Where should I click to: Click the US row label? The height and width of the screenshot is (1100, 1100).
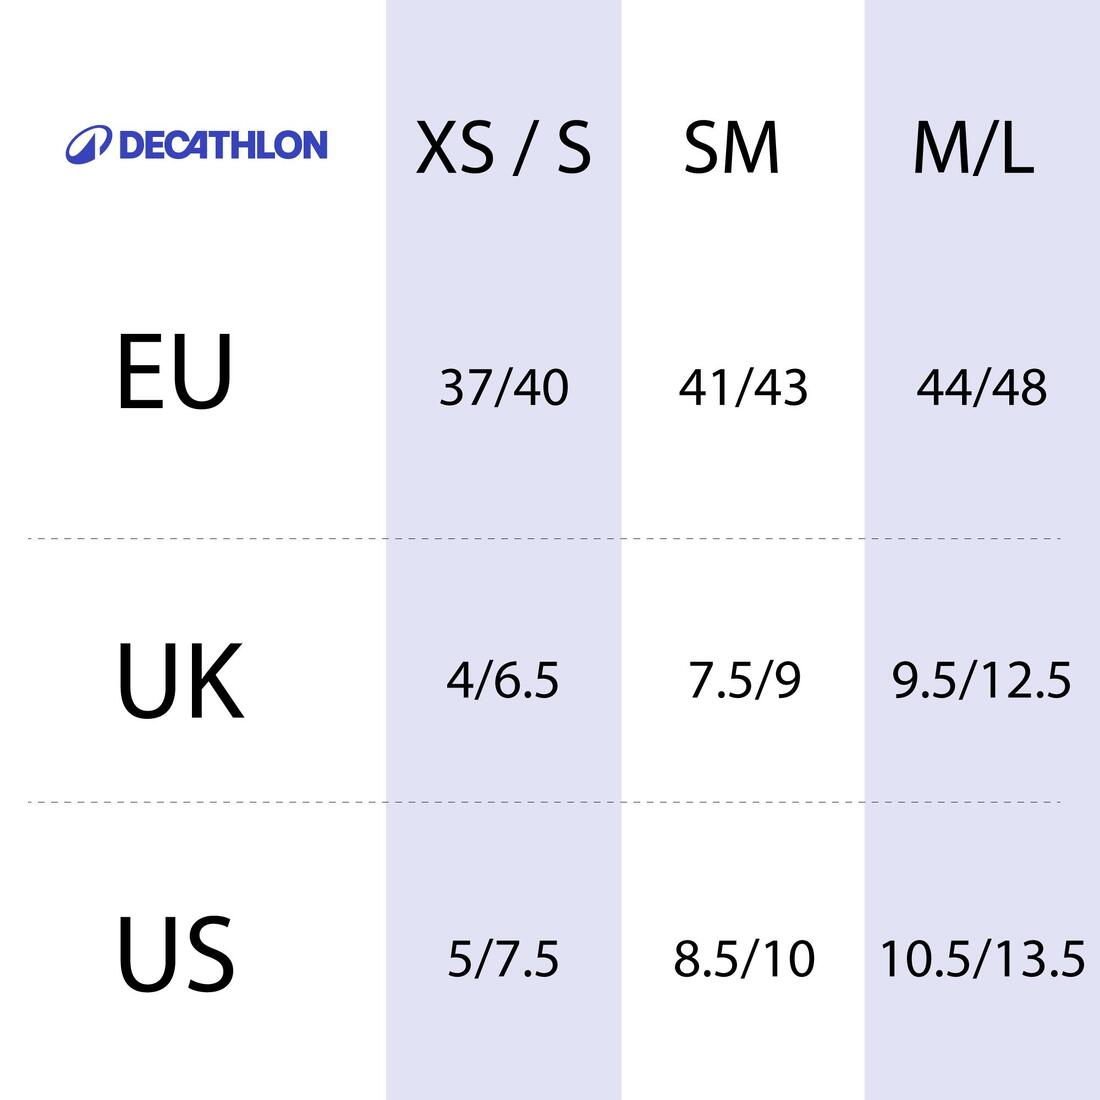(x=176, y=953)
